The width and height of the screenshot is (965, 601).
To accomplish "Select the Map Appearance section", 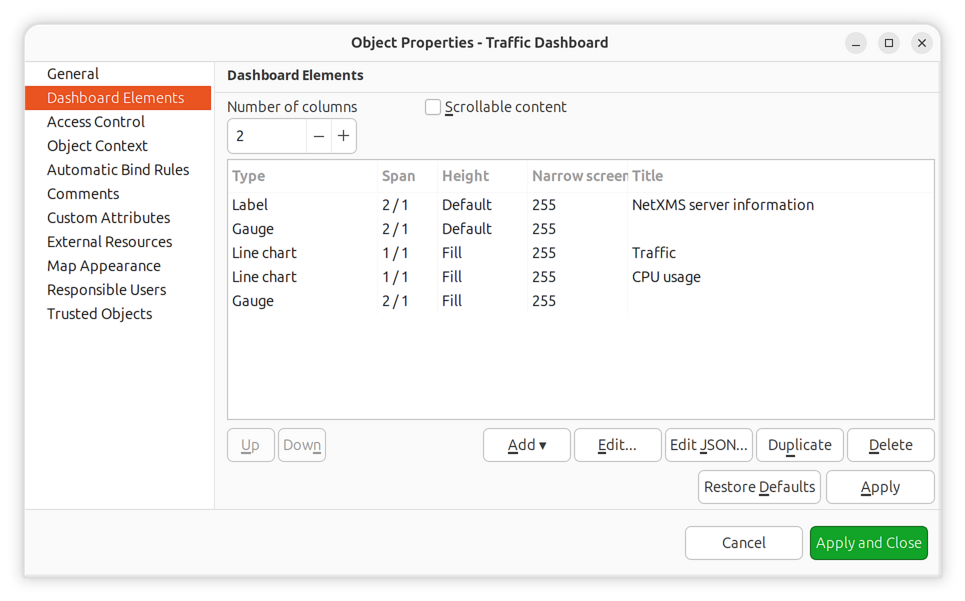I will (x=104, y=265).
